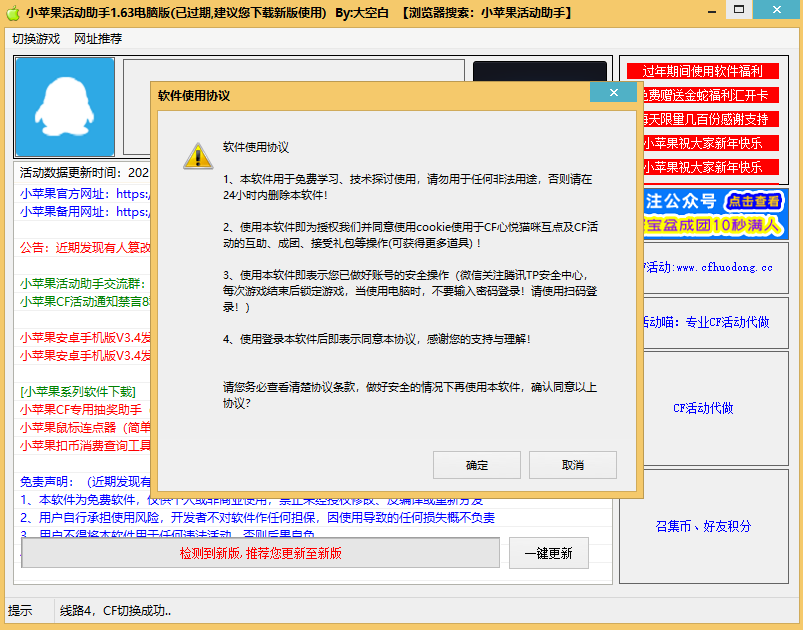Screen dimensions: 803x630
Task: Click the 小苹果CF活动通知禁言 line
Action: click(85, 302)
